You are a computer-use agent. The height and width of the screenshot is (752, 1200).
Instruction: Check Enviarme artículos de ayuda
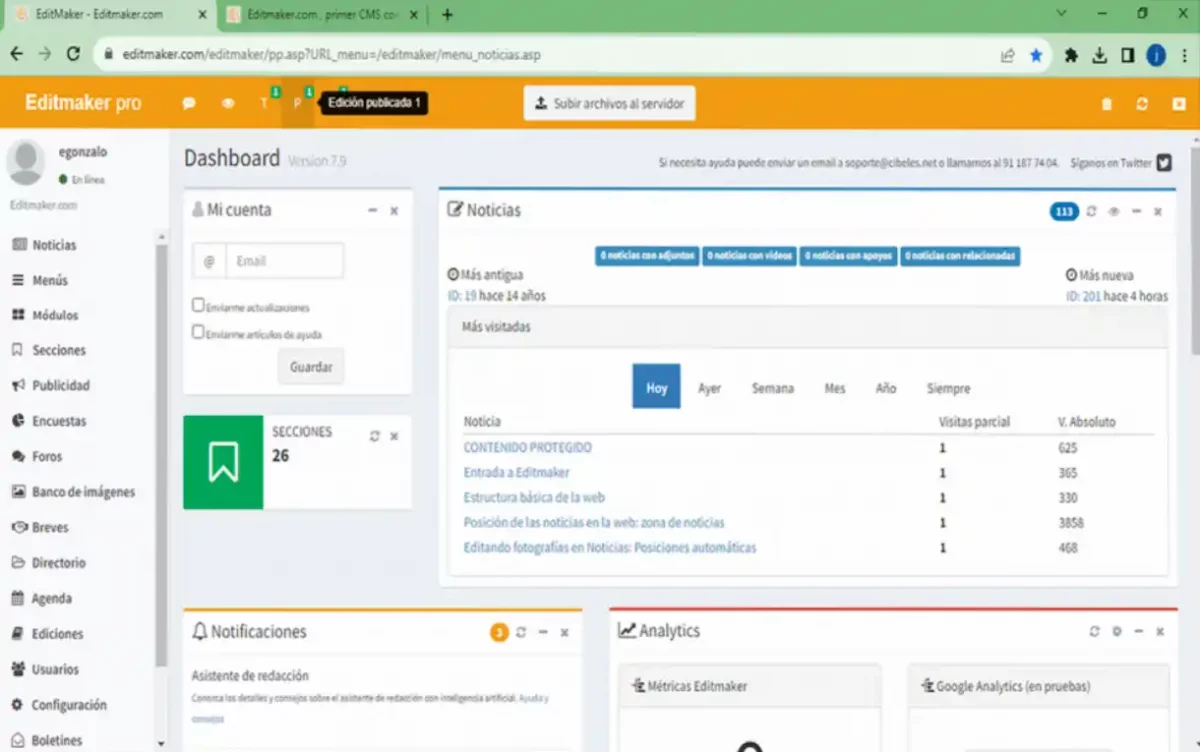pyautogui.click(x=198, y=332)
